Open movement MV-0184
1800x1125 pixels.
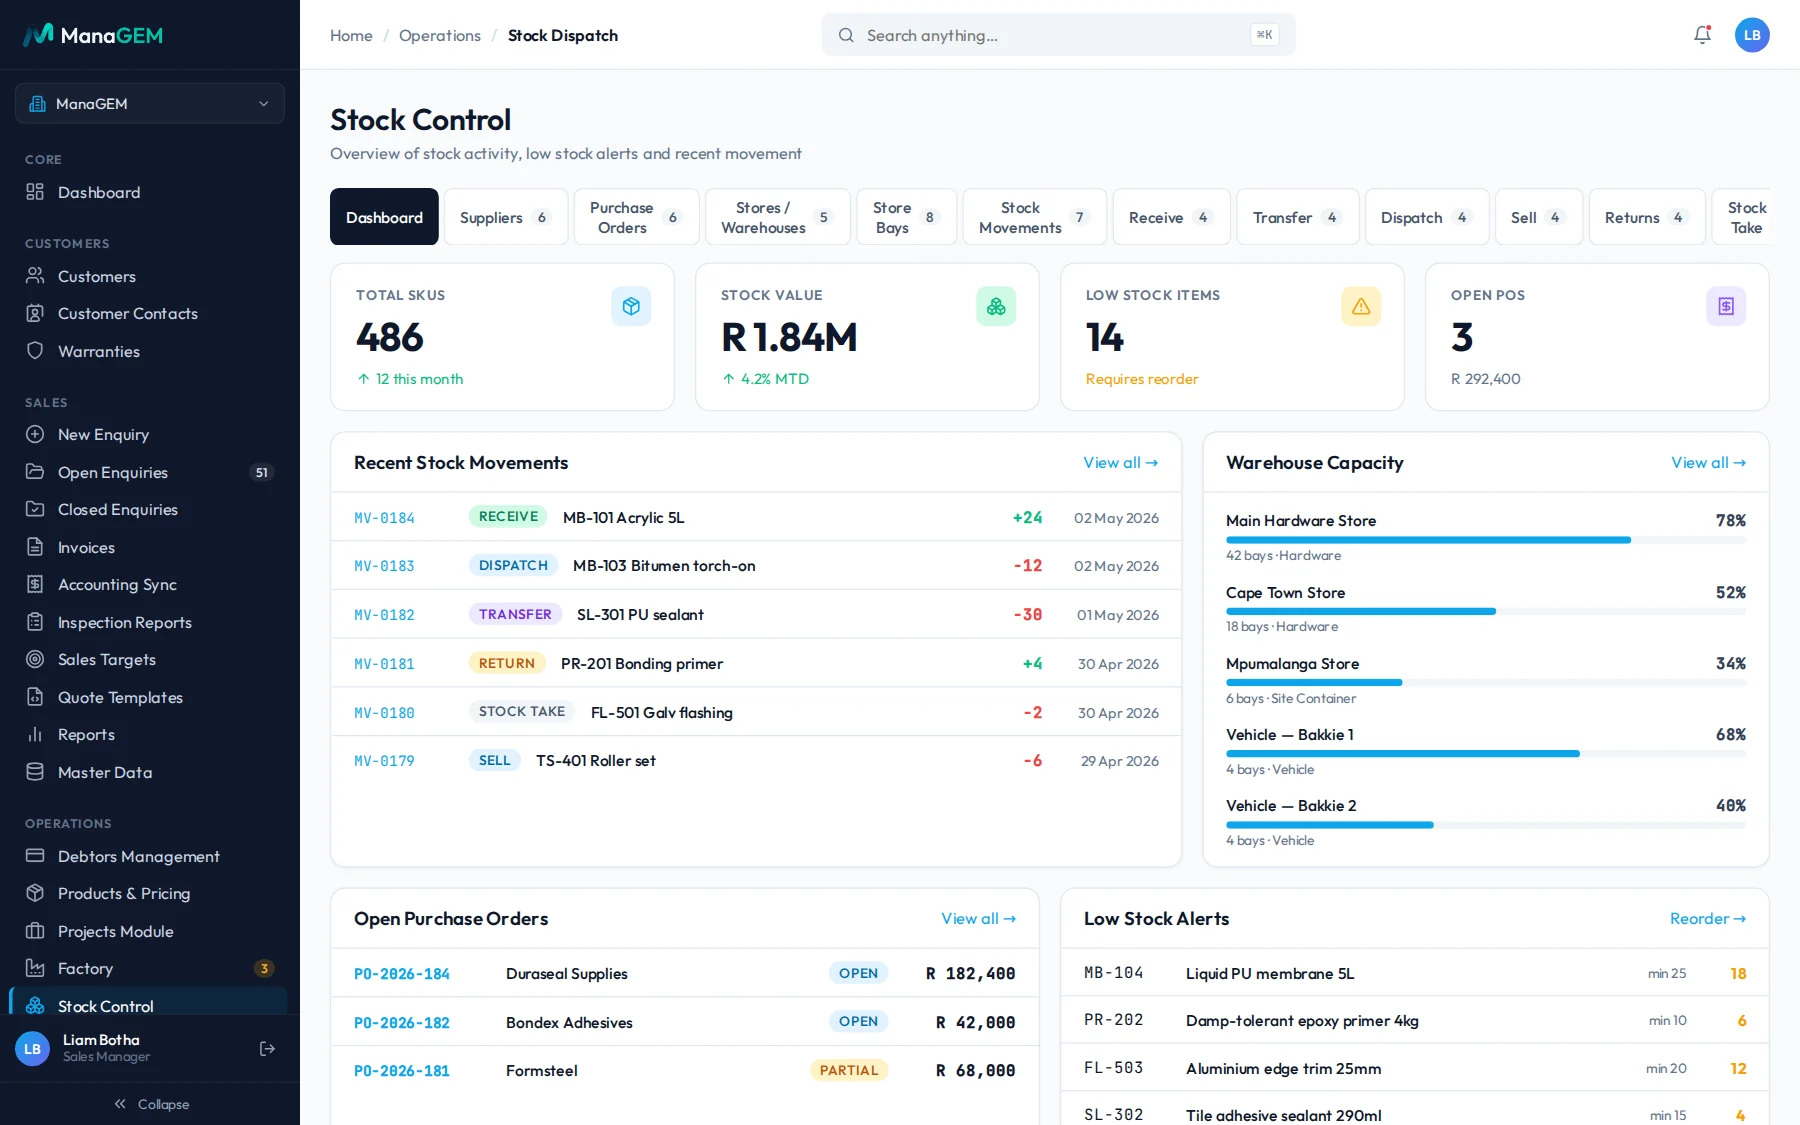[756, 517]
